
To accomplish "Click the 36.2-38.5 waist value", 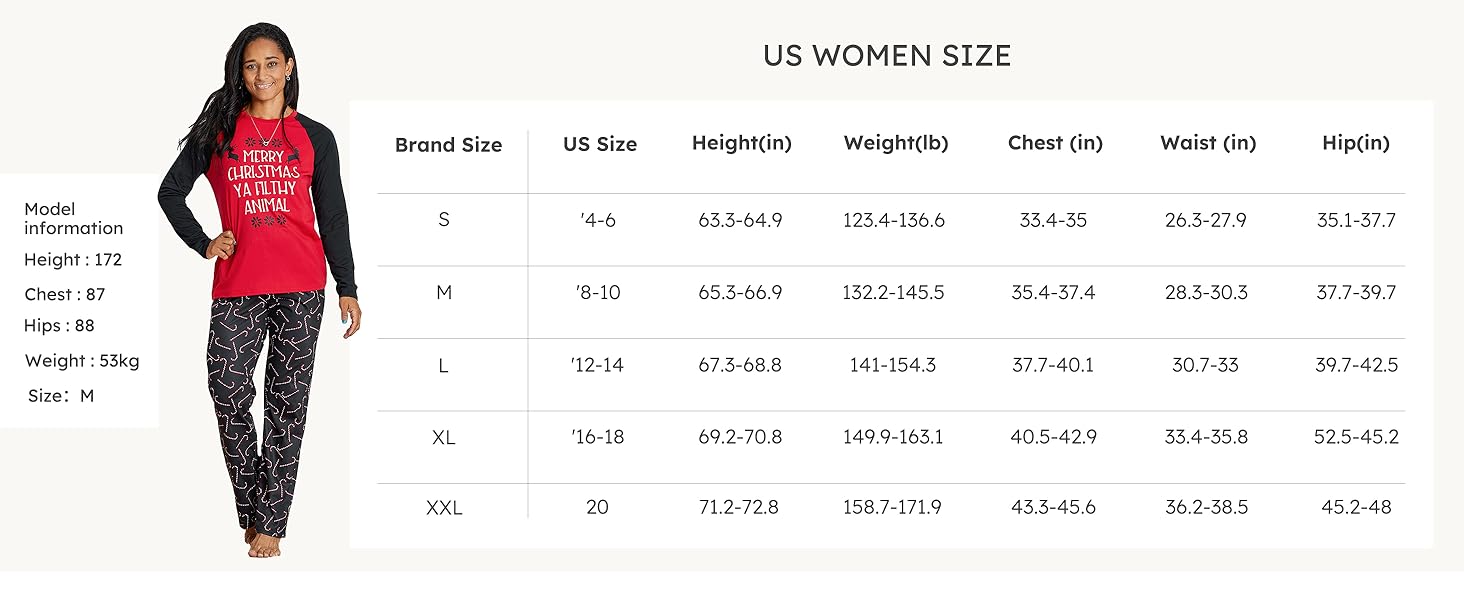I will (x=1207, y=507).
